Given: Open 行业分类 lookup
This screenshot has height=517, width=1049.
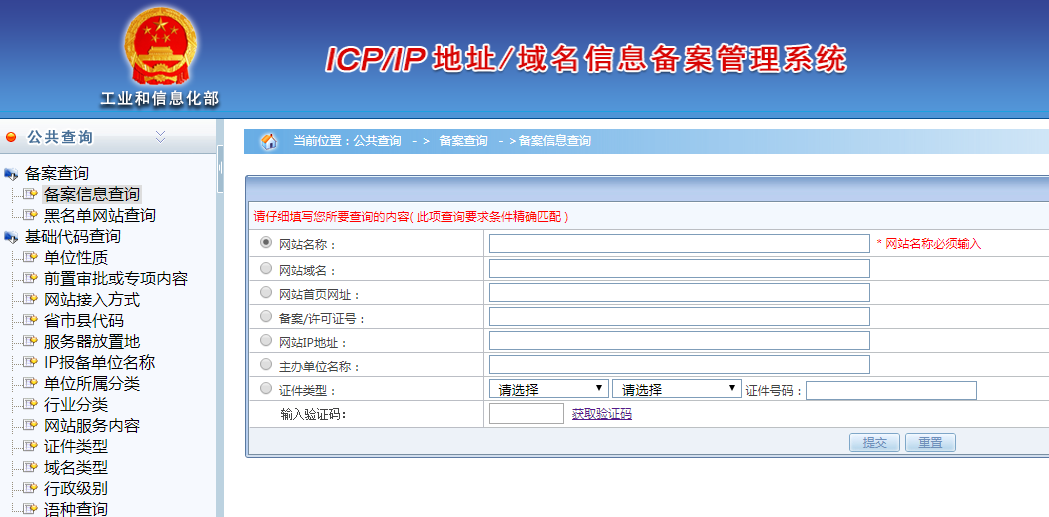Looking at the screenshot, I should [76, 404].
